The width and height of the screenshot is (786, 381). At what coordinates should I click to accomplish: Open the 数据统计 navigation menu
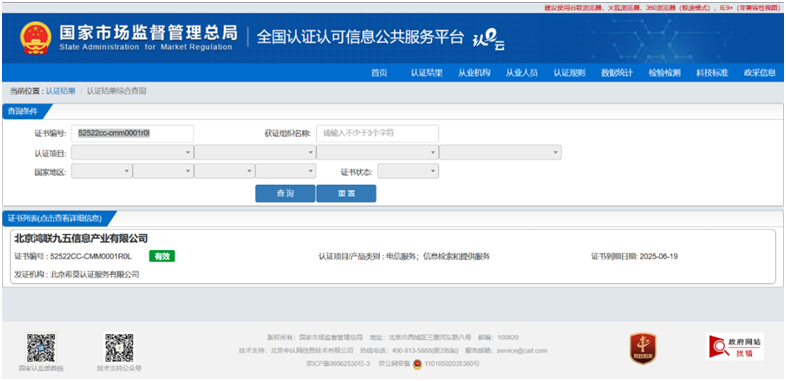point(617,73)
